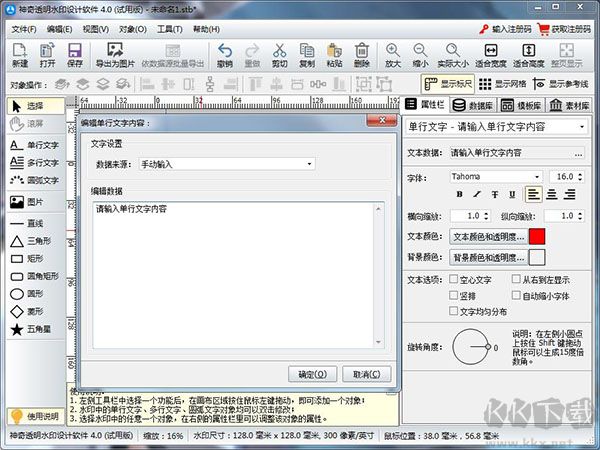Click the red text color swatch

pyautogui.click(x=537, y=237)
